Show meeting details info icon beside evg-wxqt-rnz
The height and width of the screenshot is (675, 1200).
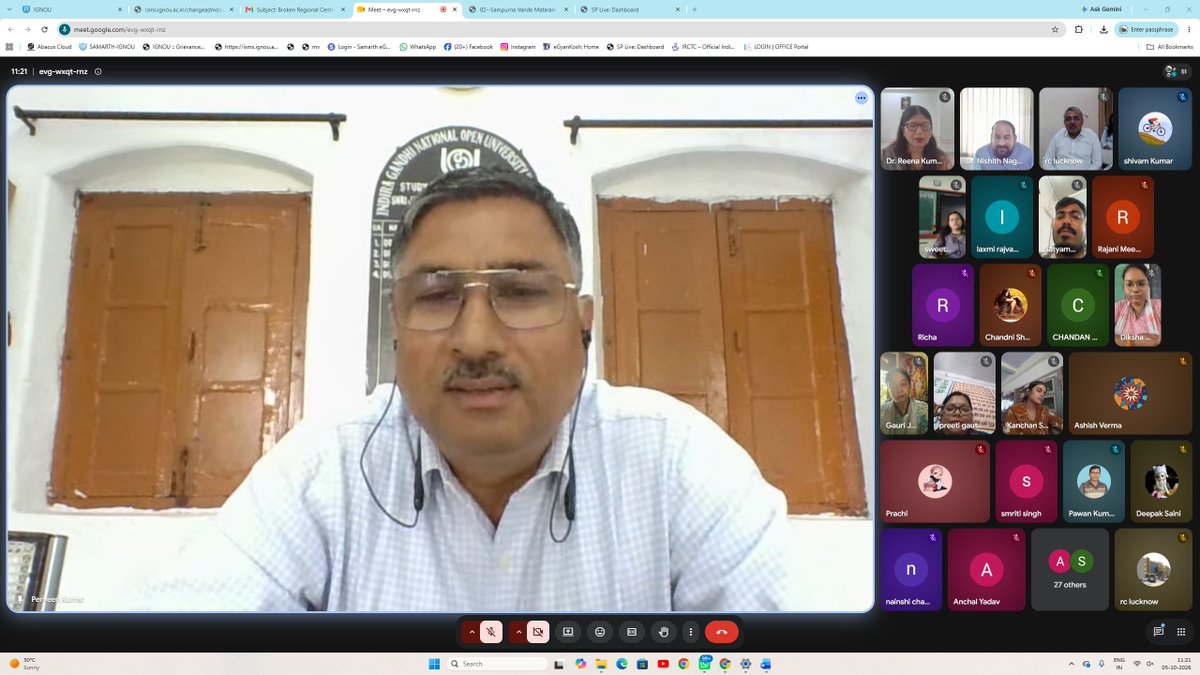(98, 72)
